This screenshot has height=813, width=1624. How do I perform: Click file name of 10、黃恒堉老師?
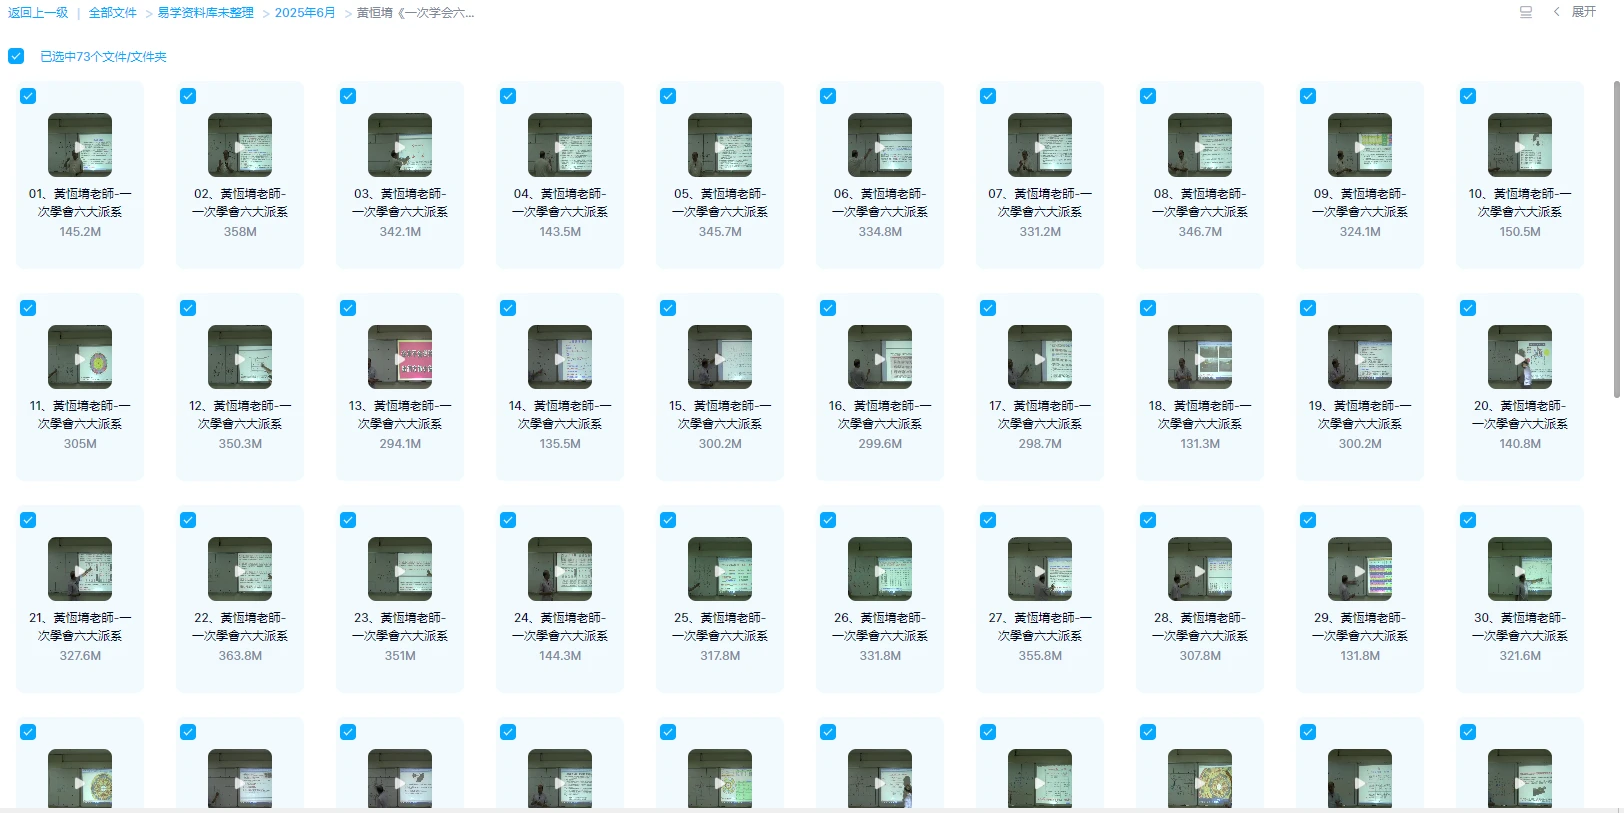(1520, 203)
